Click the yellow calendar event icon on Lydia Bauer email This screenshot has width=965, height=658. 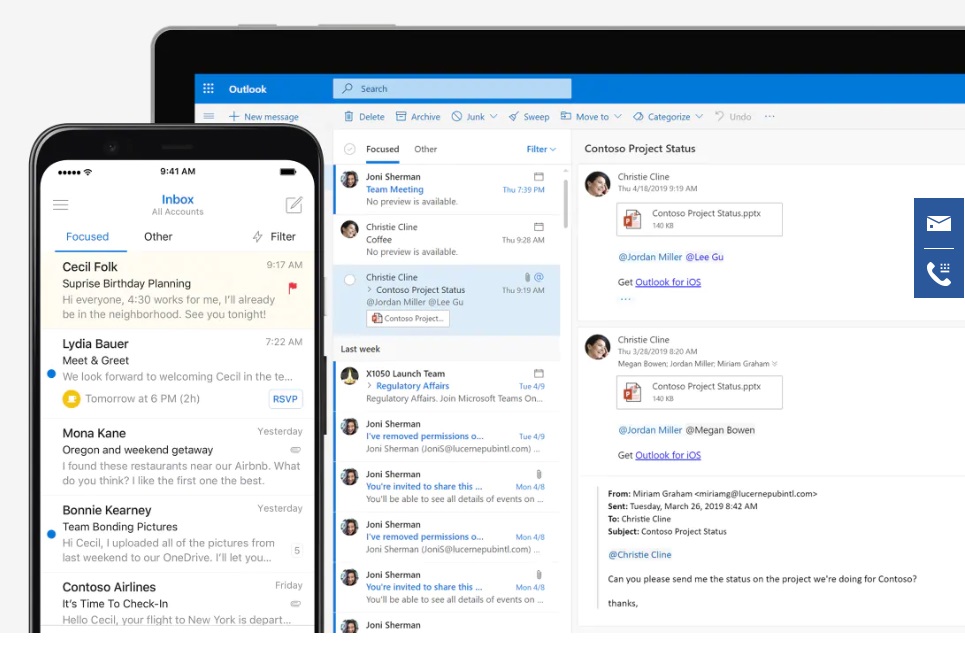tap(71, 399)
